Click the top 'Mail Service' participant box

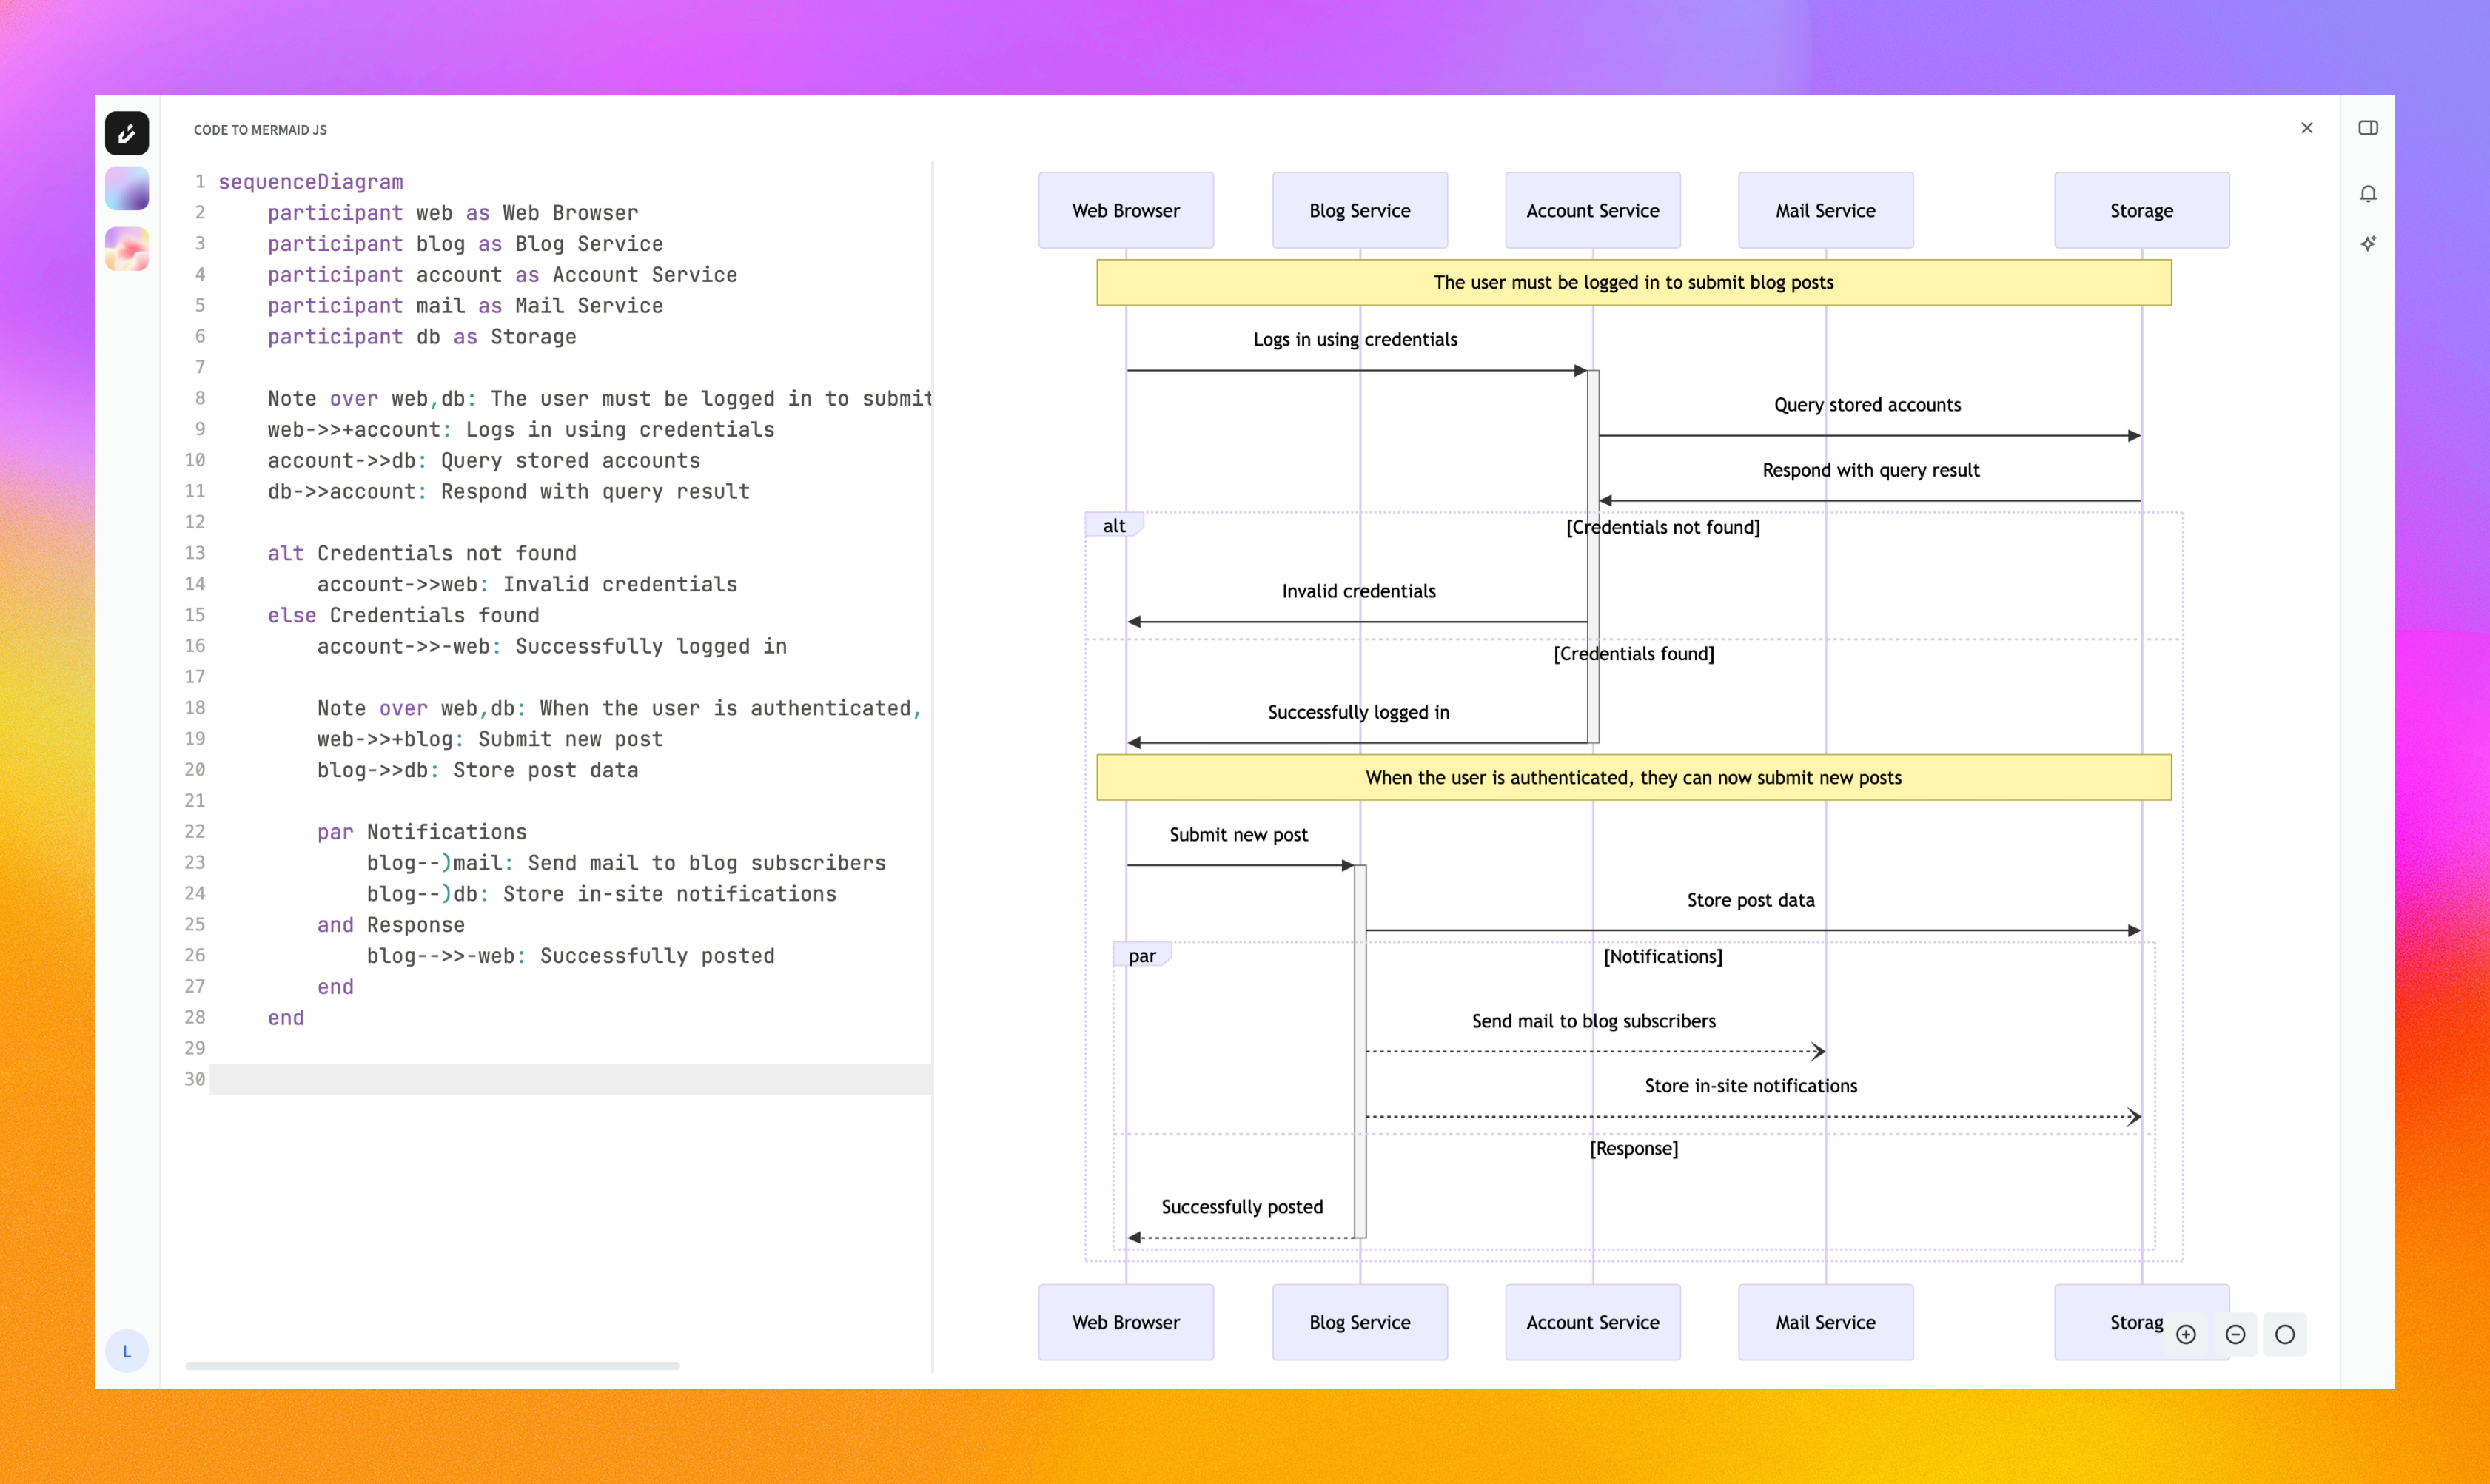pyautogui.click(x=1826, y=210)
